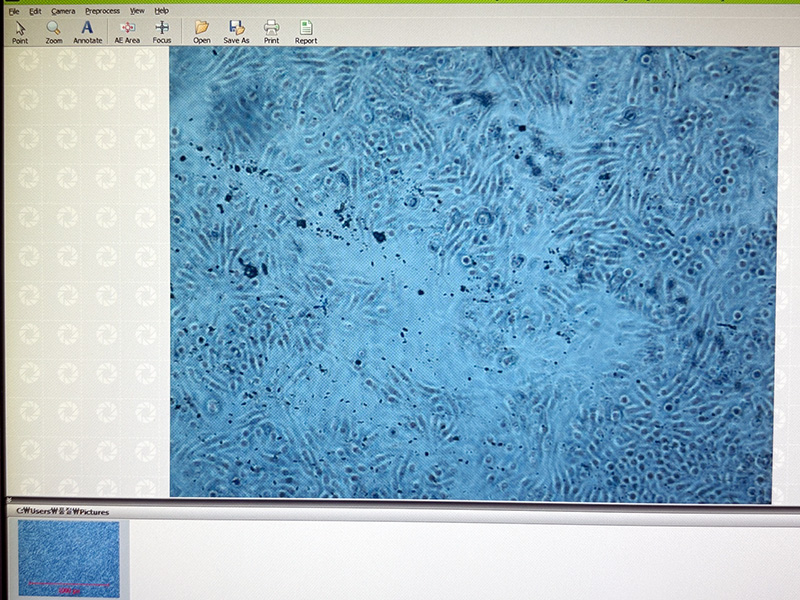
Task: Select the saved image thumbnail with scale bar
Action: pyautogui.click(x=69, y=558)
